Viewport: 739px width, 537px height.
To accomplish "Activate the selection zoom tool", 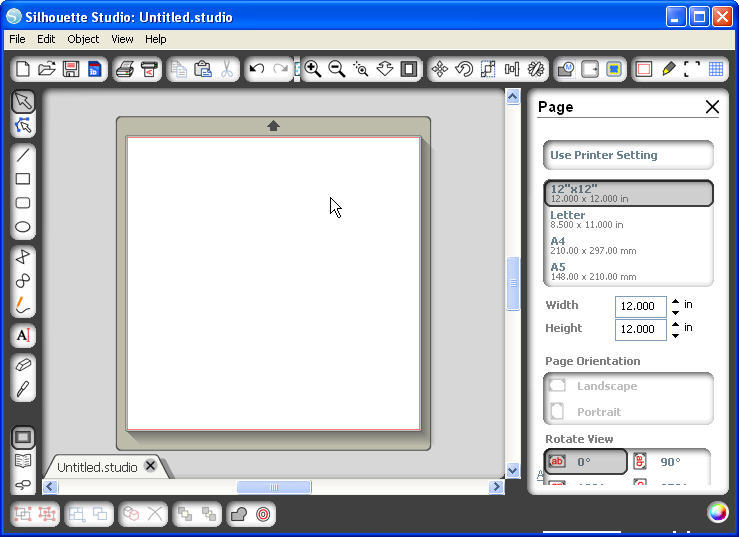I will coord(361,69).
